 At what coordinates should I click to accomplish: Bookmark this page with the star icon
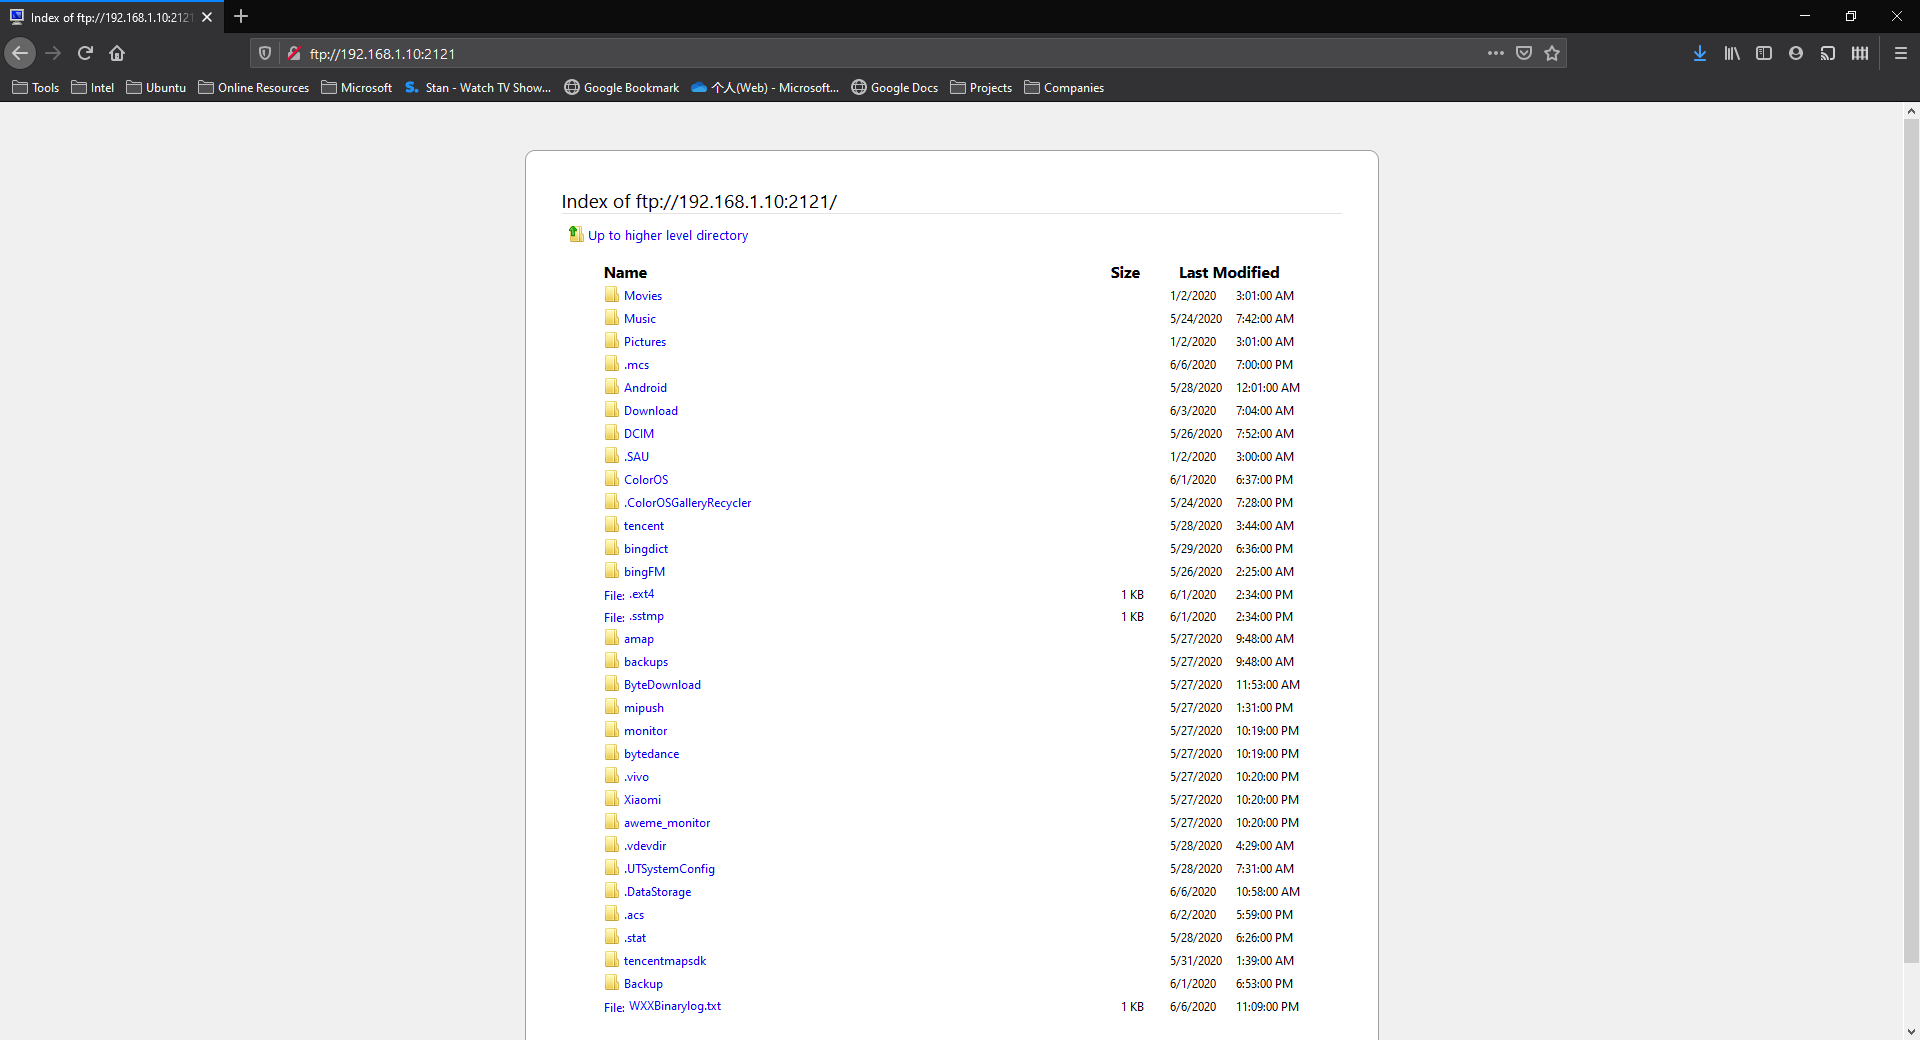point(1552,53)
